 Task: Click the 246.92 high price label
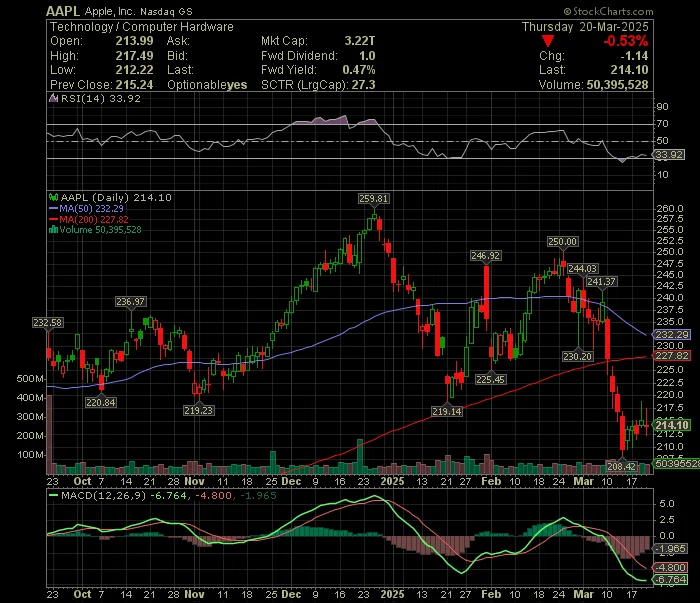click(486, 256)
